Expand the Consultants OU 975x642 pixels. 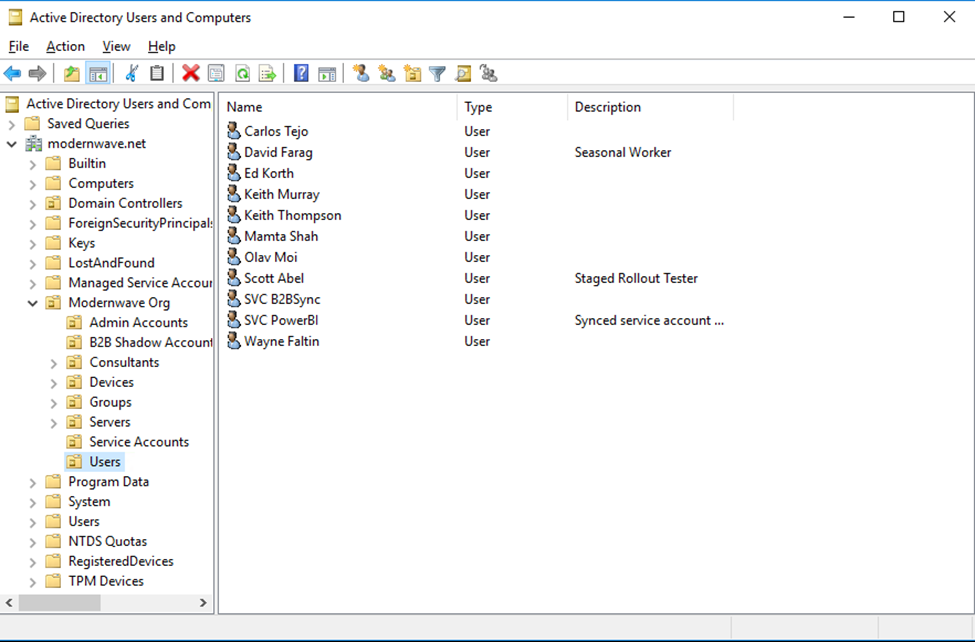[53, 363]
